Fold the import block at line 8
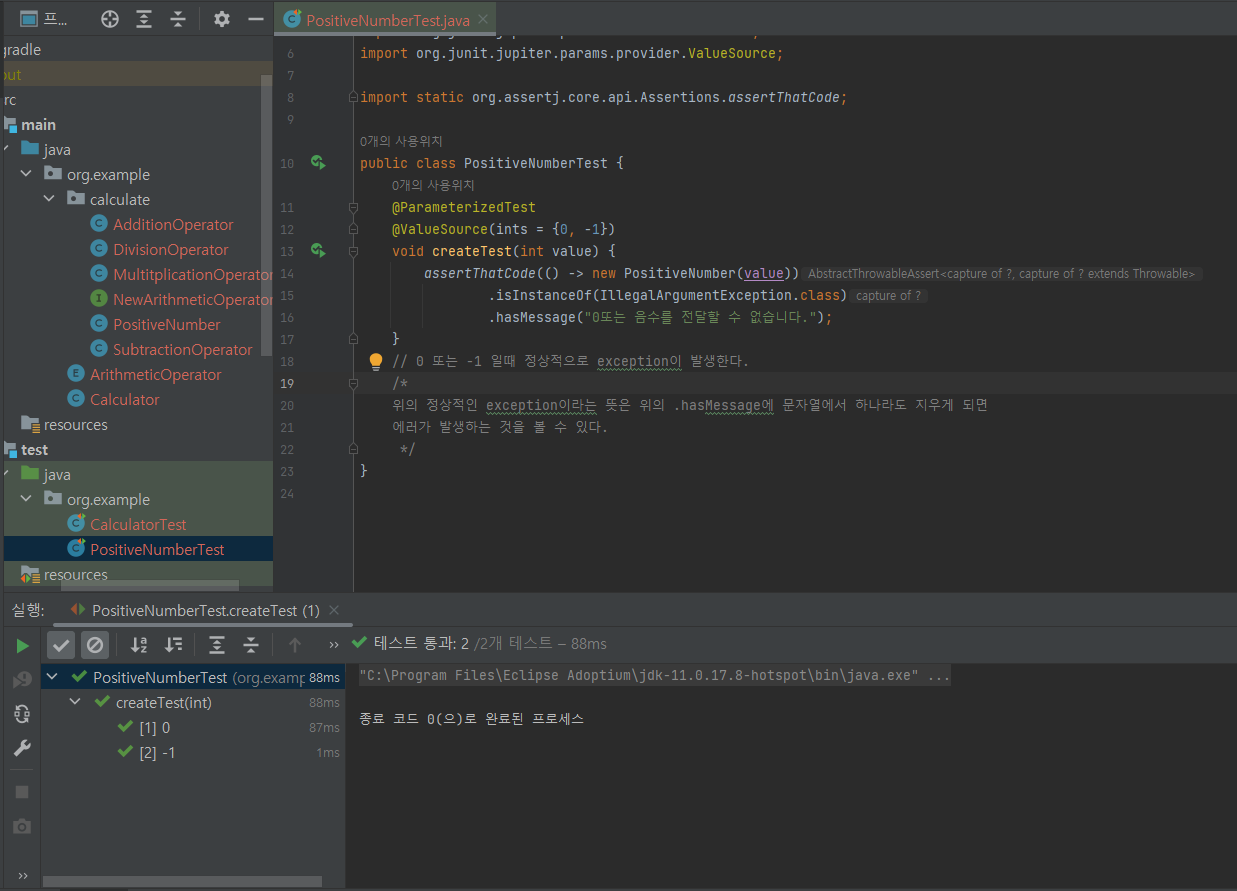This screenshot has height=891, width=1237. pos(352,97)
